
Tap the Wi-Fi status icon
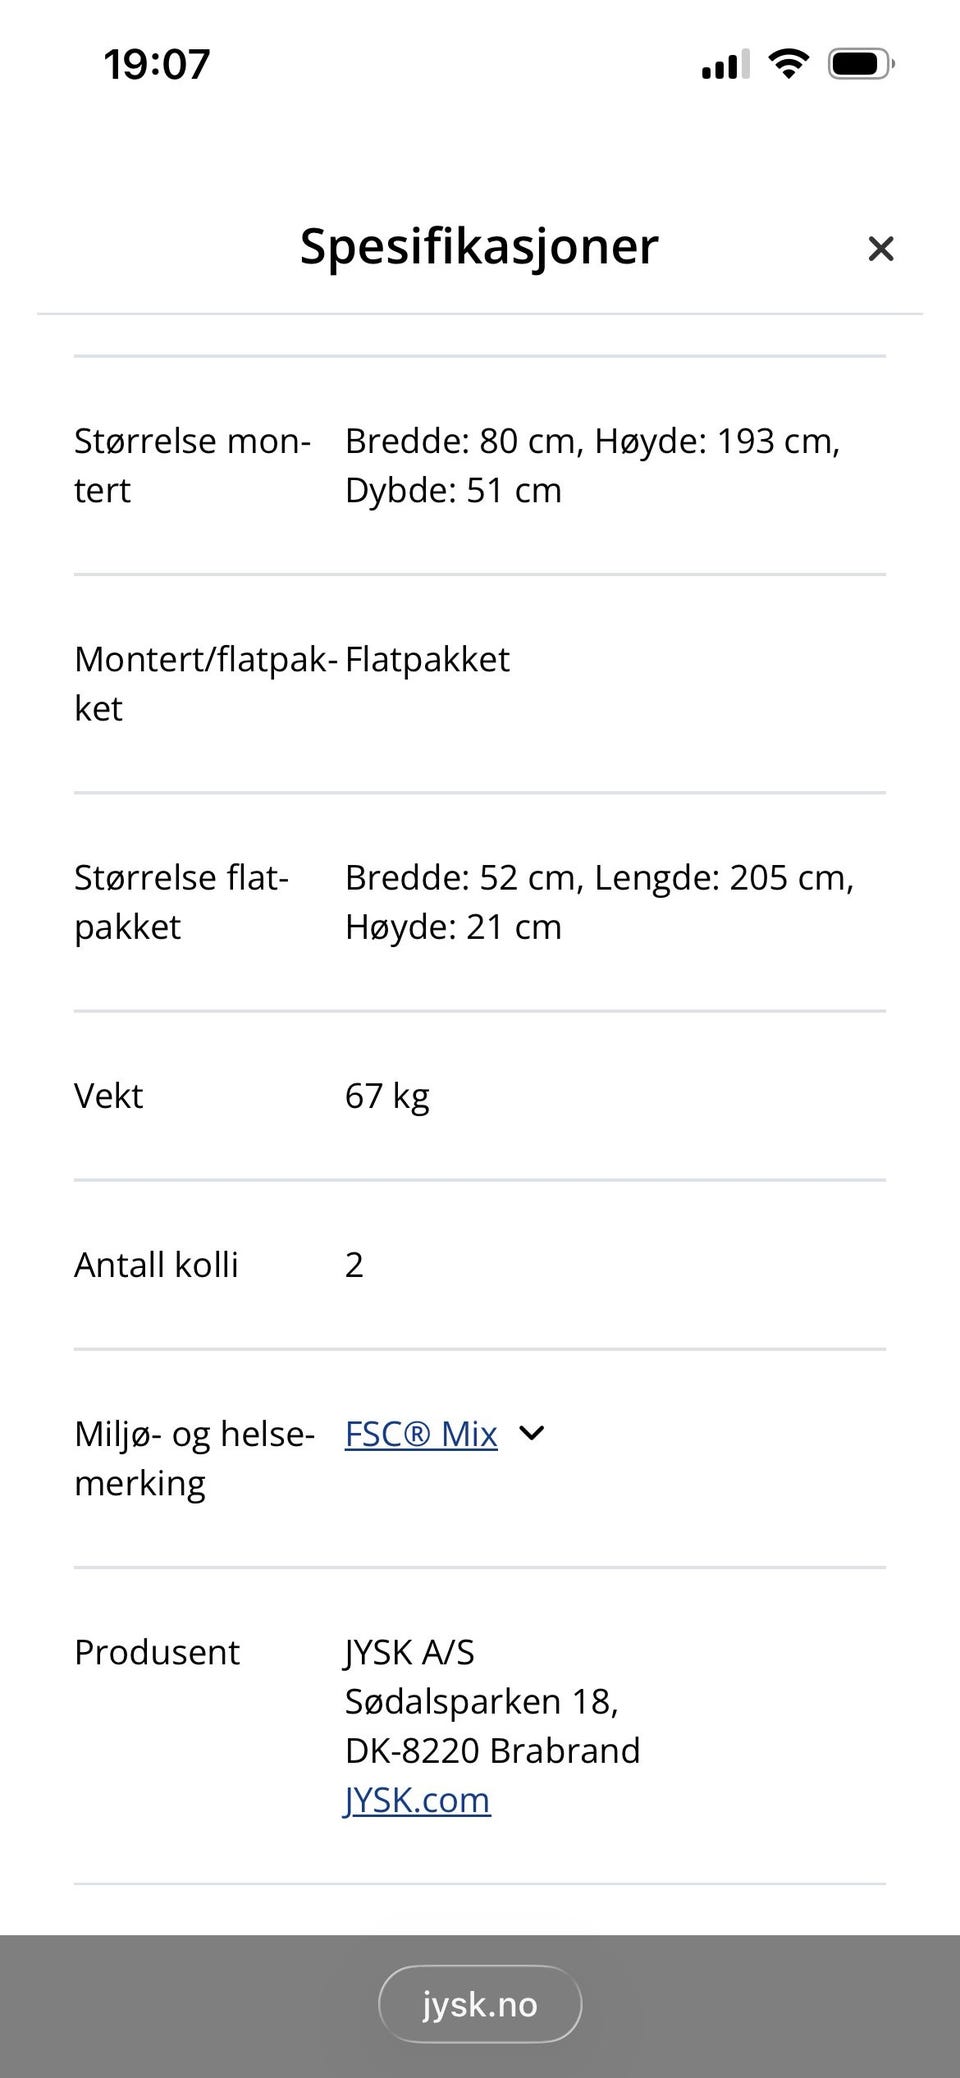(x=788, y=65)
